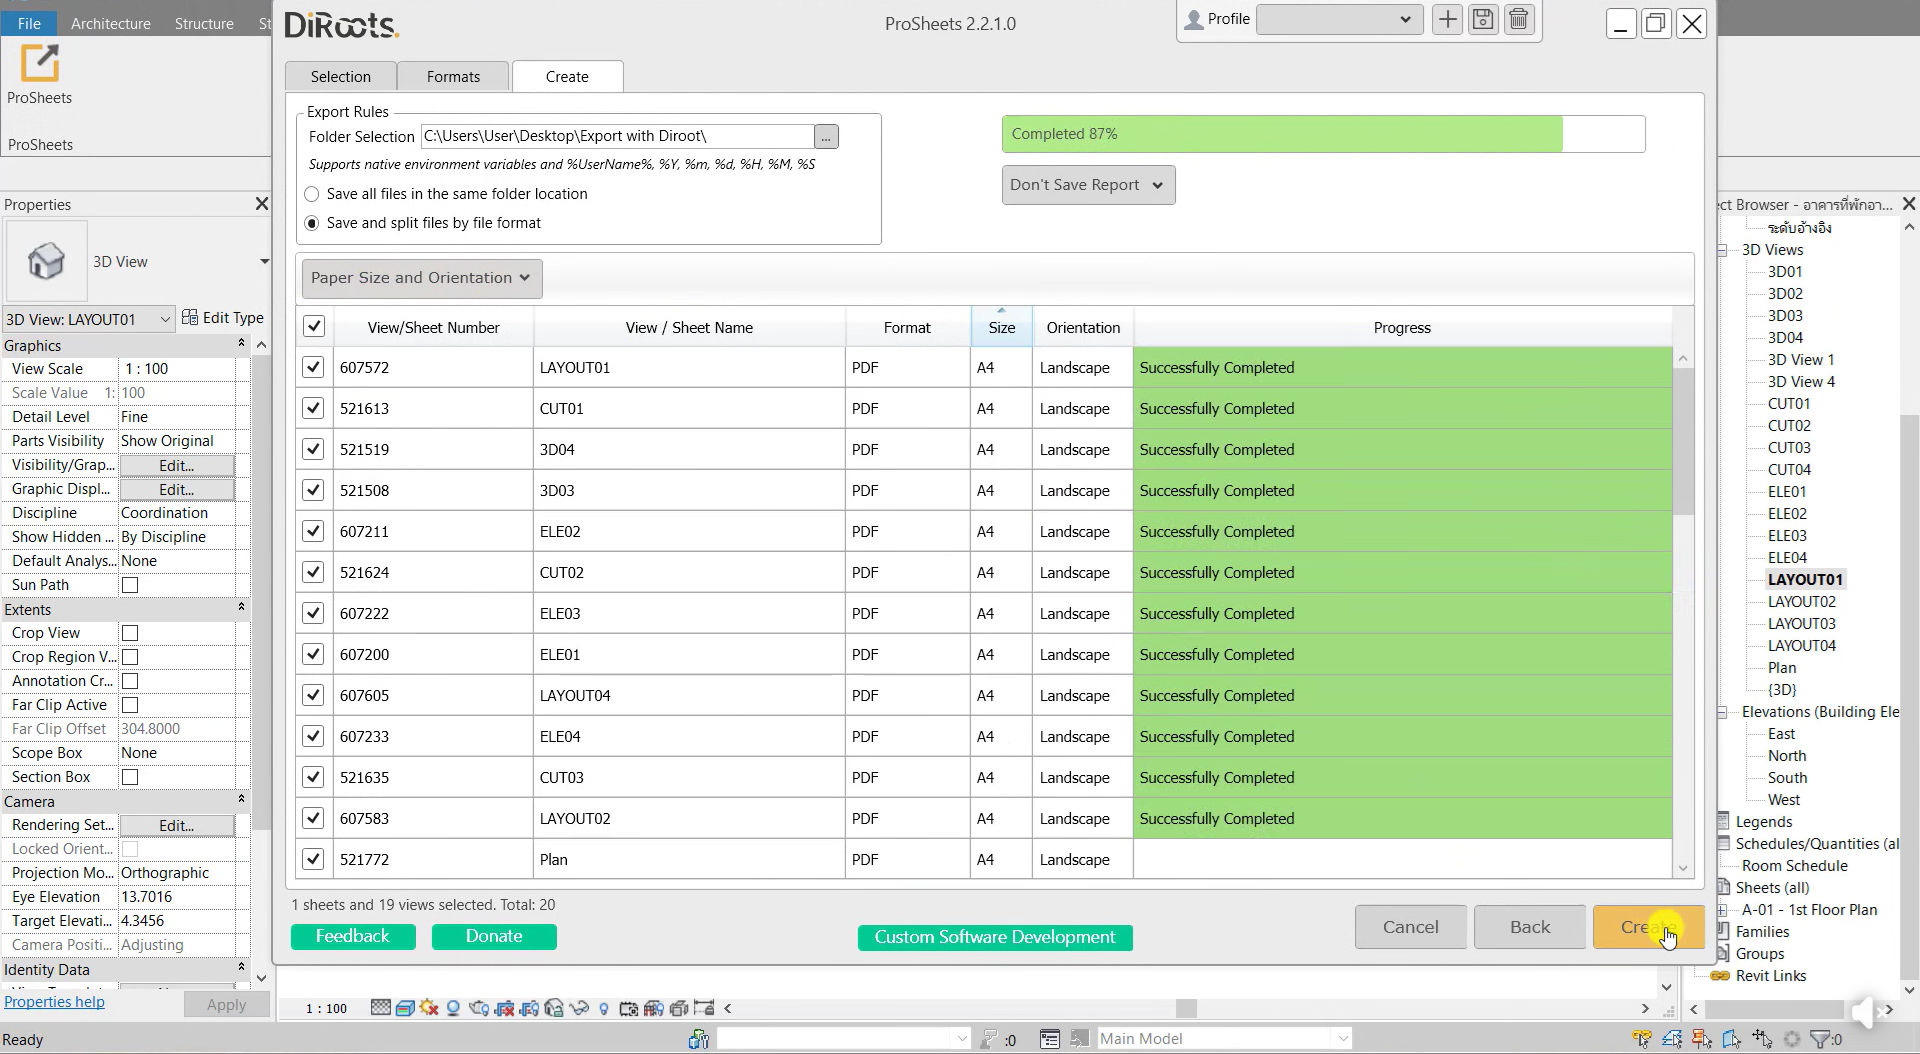Click the Unlocked 3D View house icon
Screen dimensions: 1920x1054
point(554,1008)
